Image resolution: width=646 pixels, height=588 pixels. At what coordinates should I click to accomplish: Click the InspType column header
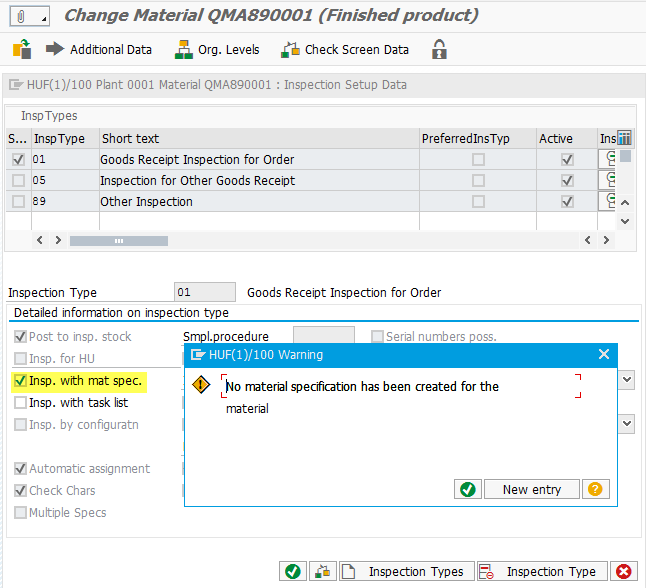pyautogui.click(x=65, y=138)
